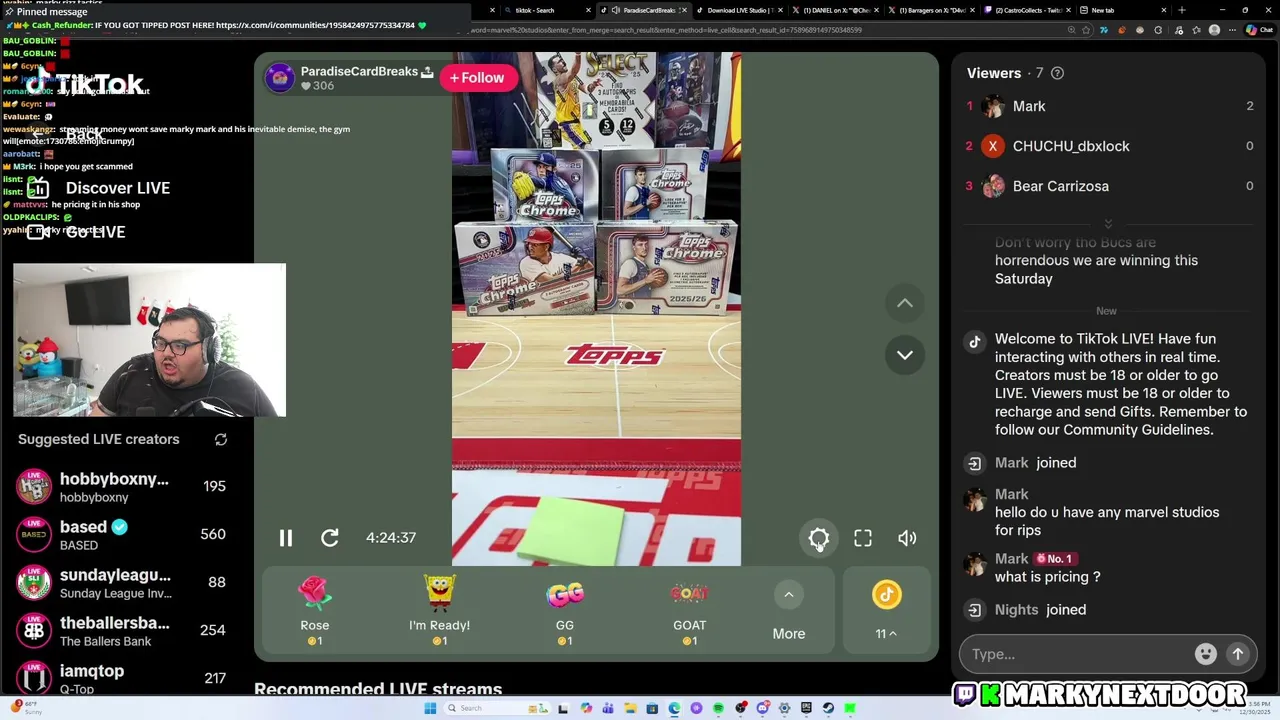Open Spotify from taskbar
Screen dimensions: 1280x720
pyautogui.click(x=718, y=708)
